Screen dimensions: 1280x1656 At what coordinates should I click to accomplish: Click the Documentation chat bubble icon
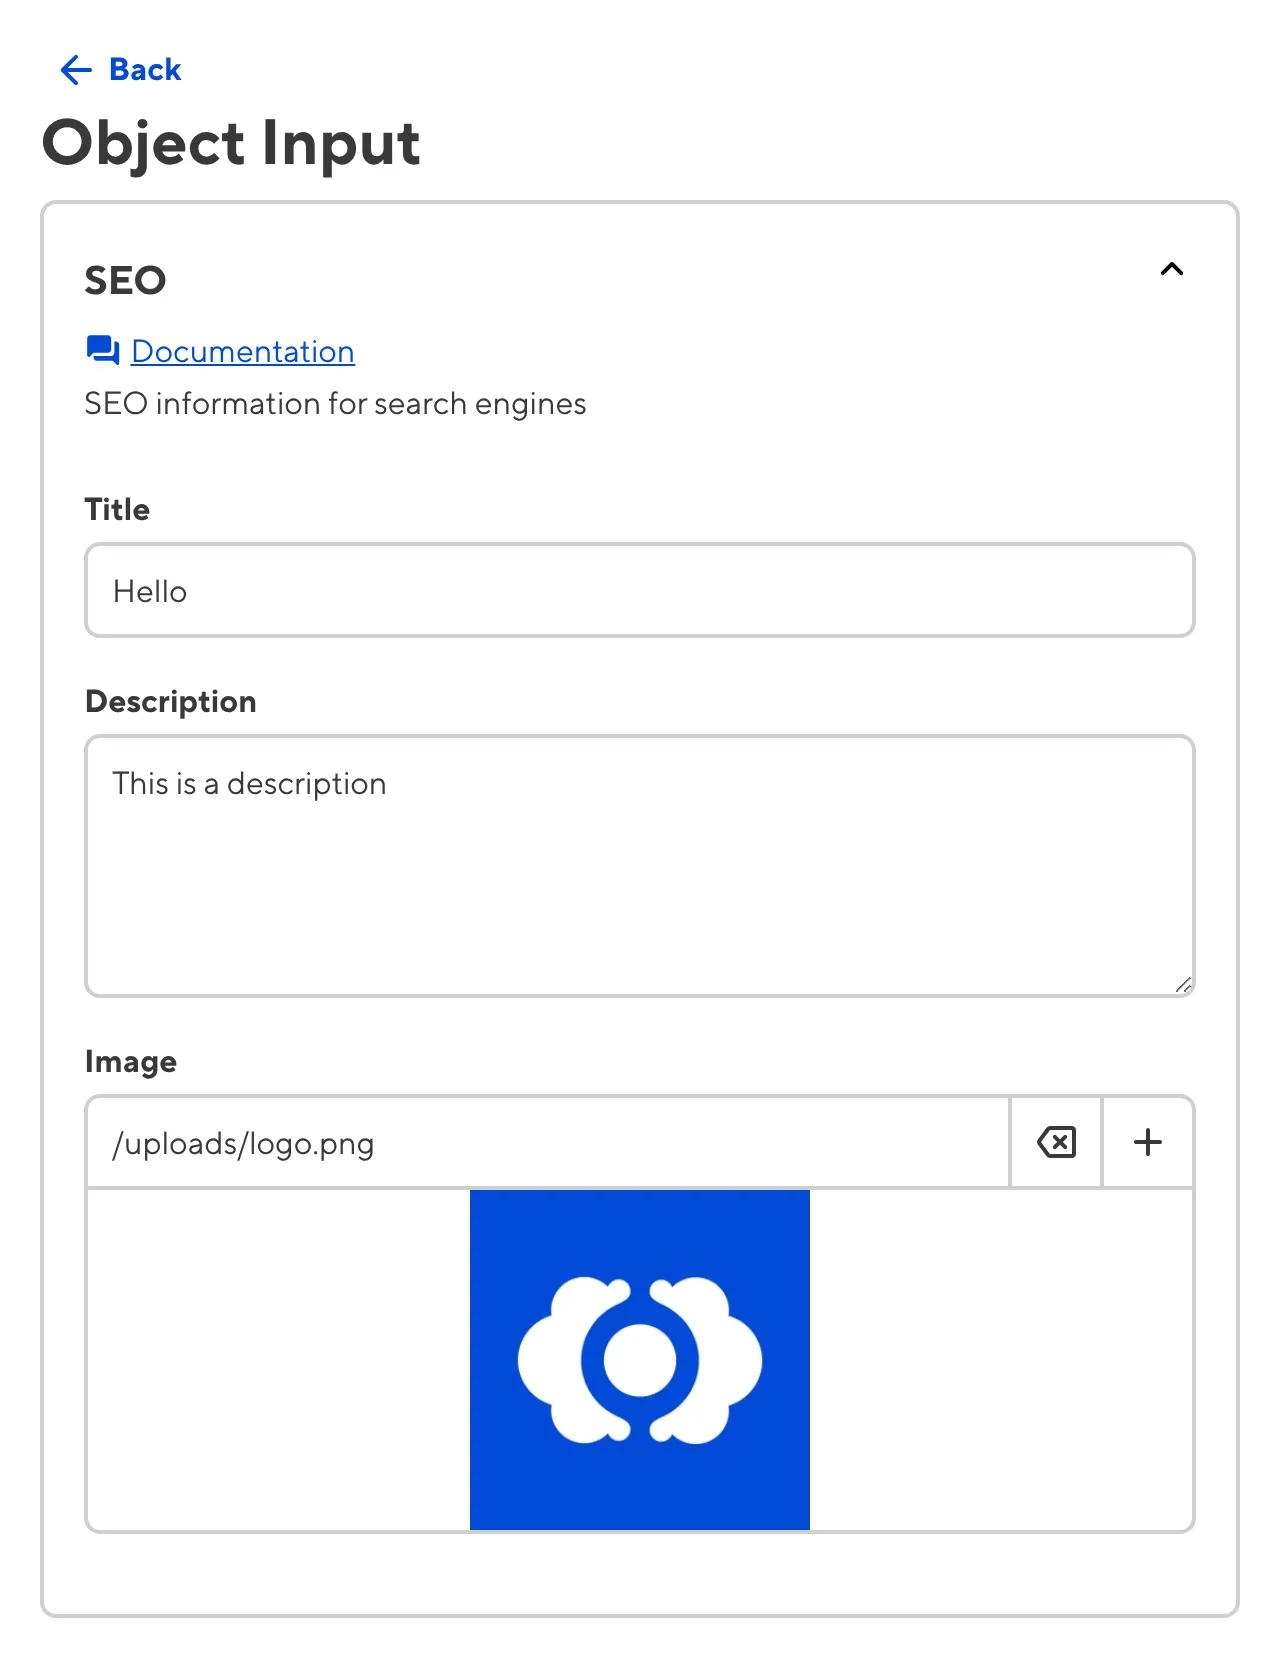tap(103, 351)
